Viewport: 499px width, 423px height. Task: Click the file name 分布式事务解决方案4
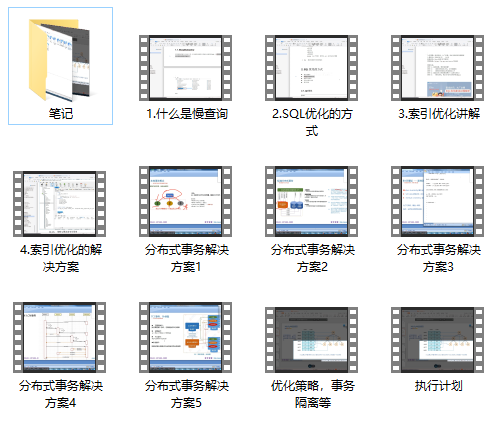(61, 394)
